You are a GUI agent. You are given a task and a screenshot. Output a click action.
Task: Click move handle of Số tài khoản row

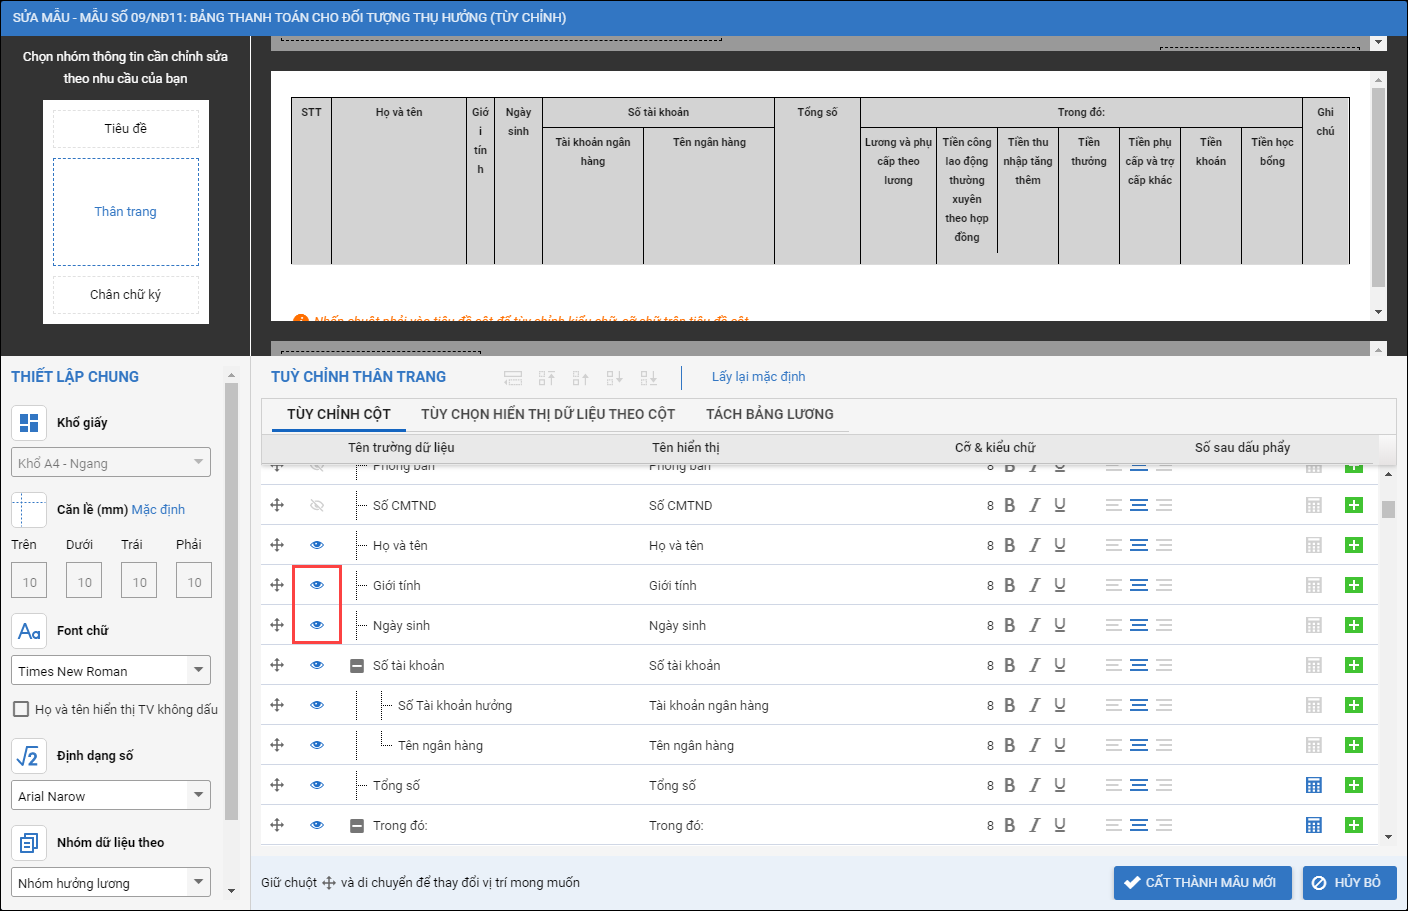pos(277,665)
